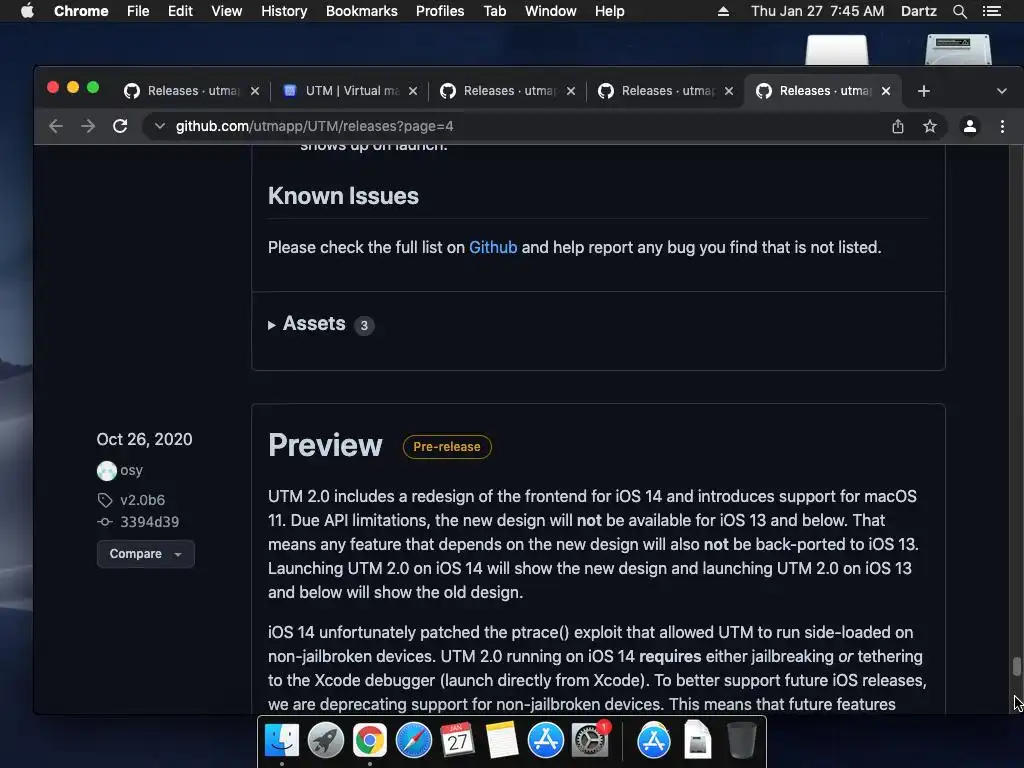Open Calendar from the Dock

(458, 741)
